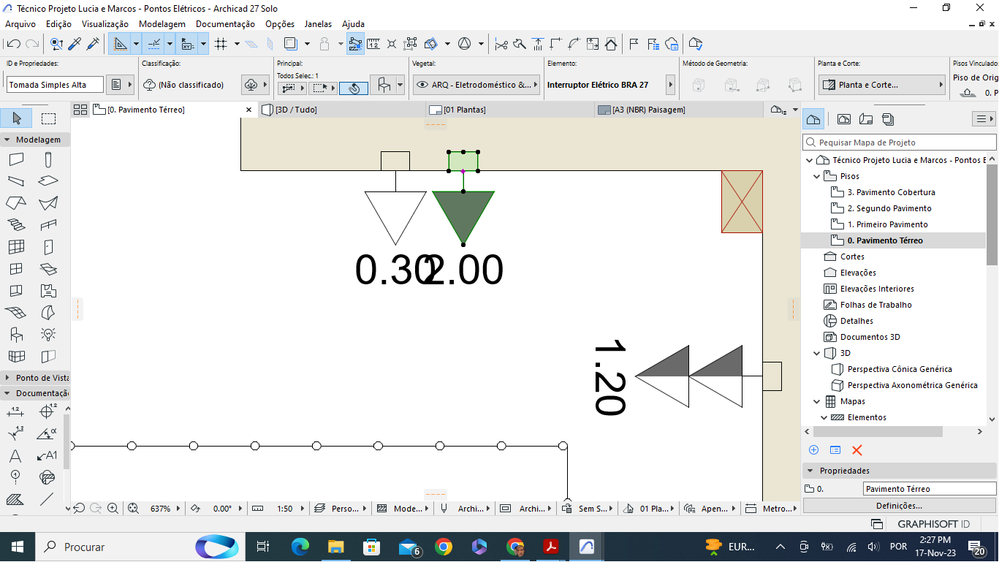The width and height of the screenshot is (999, 562).
Task: Click the red delete X in navigator
Action: (857, 450)
